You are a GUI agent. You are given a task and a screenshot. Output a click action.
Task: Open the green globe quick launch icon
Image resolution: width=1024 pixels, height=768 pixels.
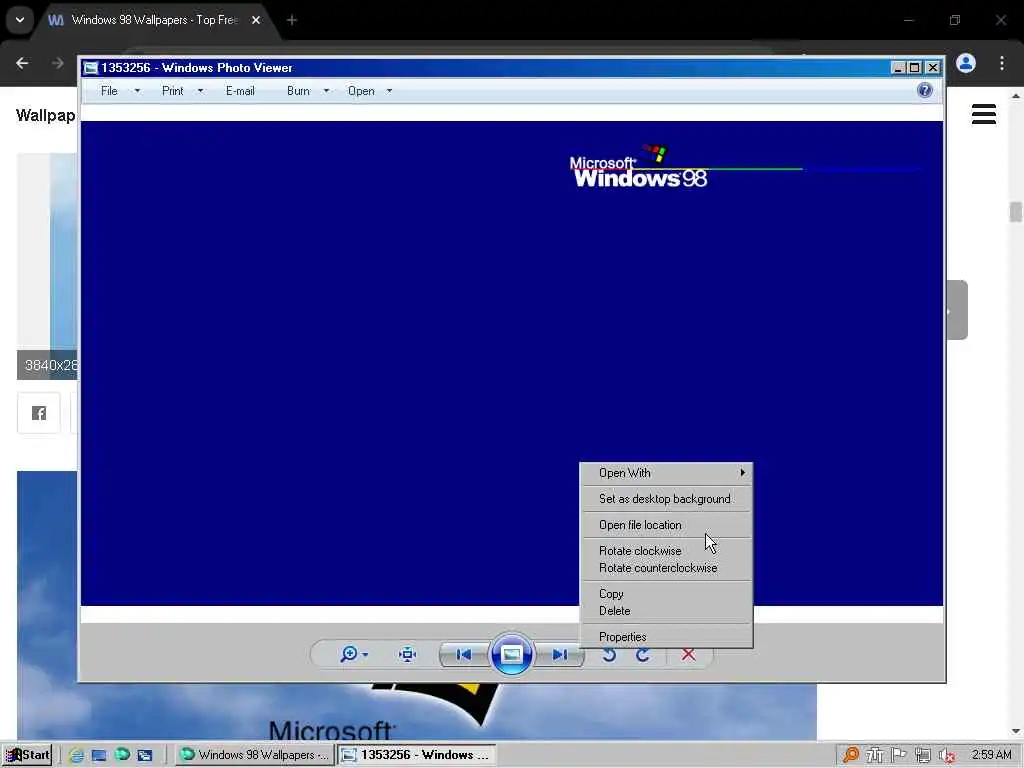(121, 755)
